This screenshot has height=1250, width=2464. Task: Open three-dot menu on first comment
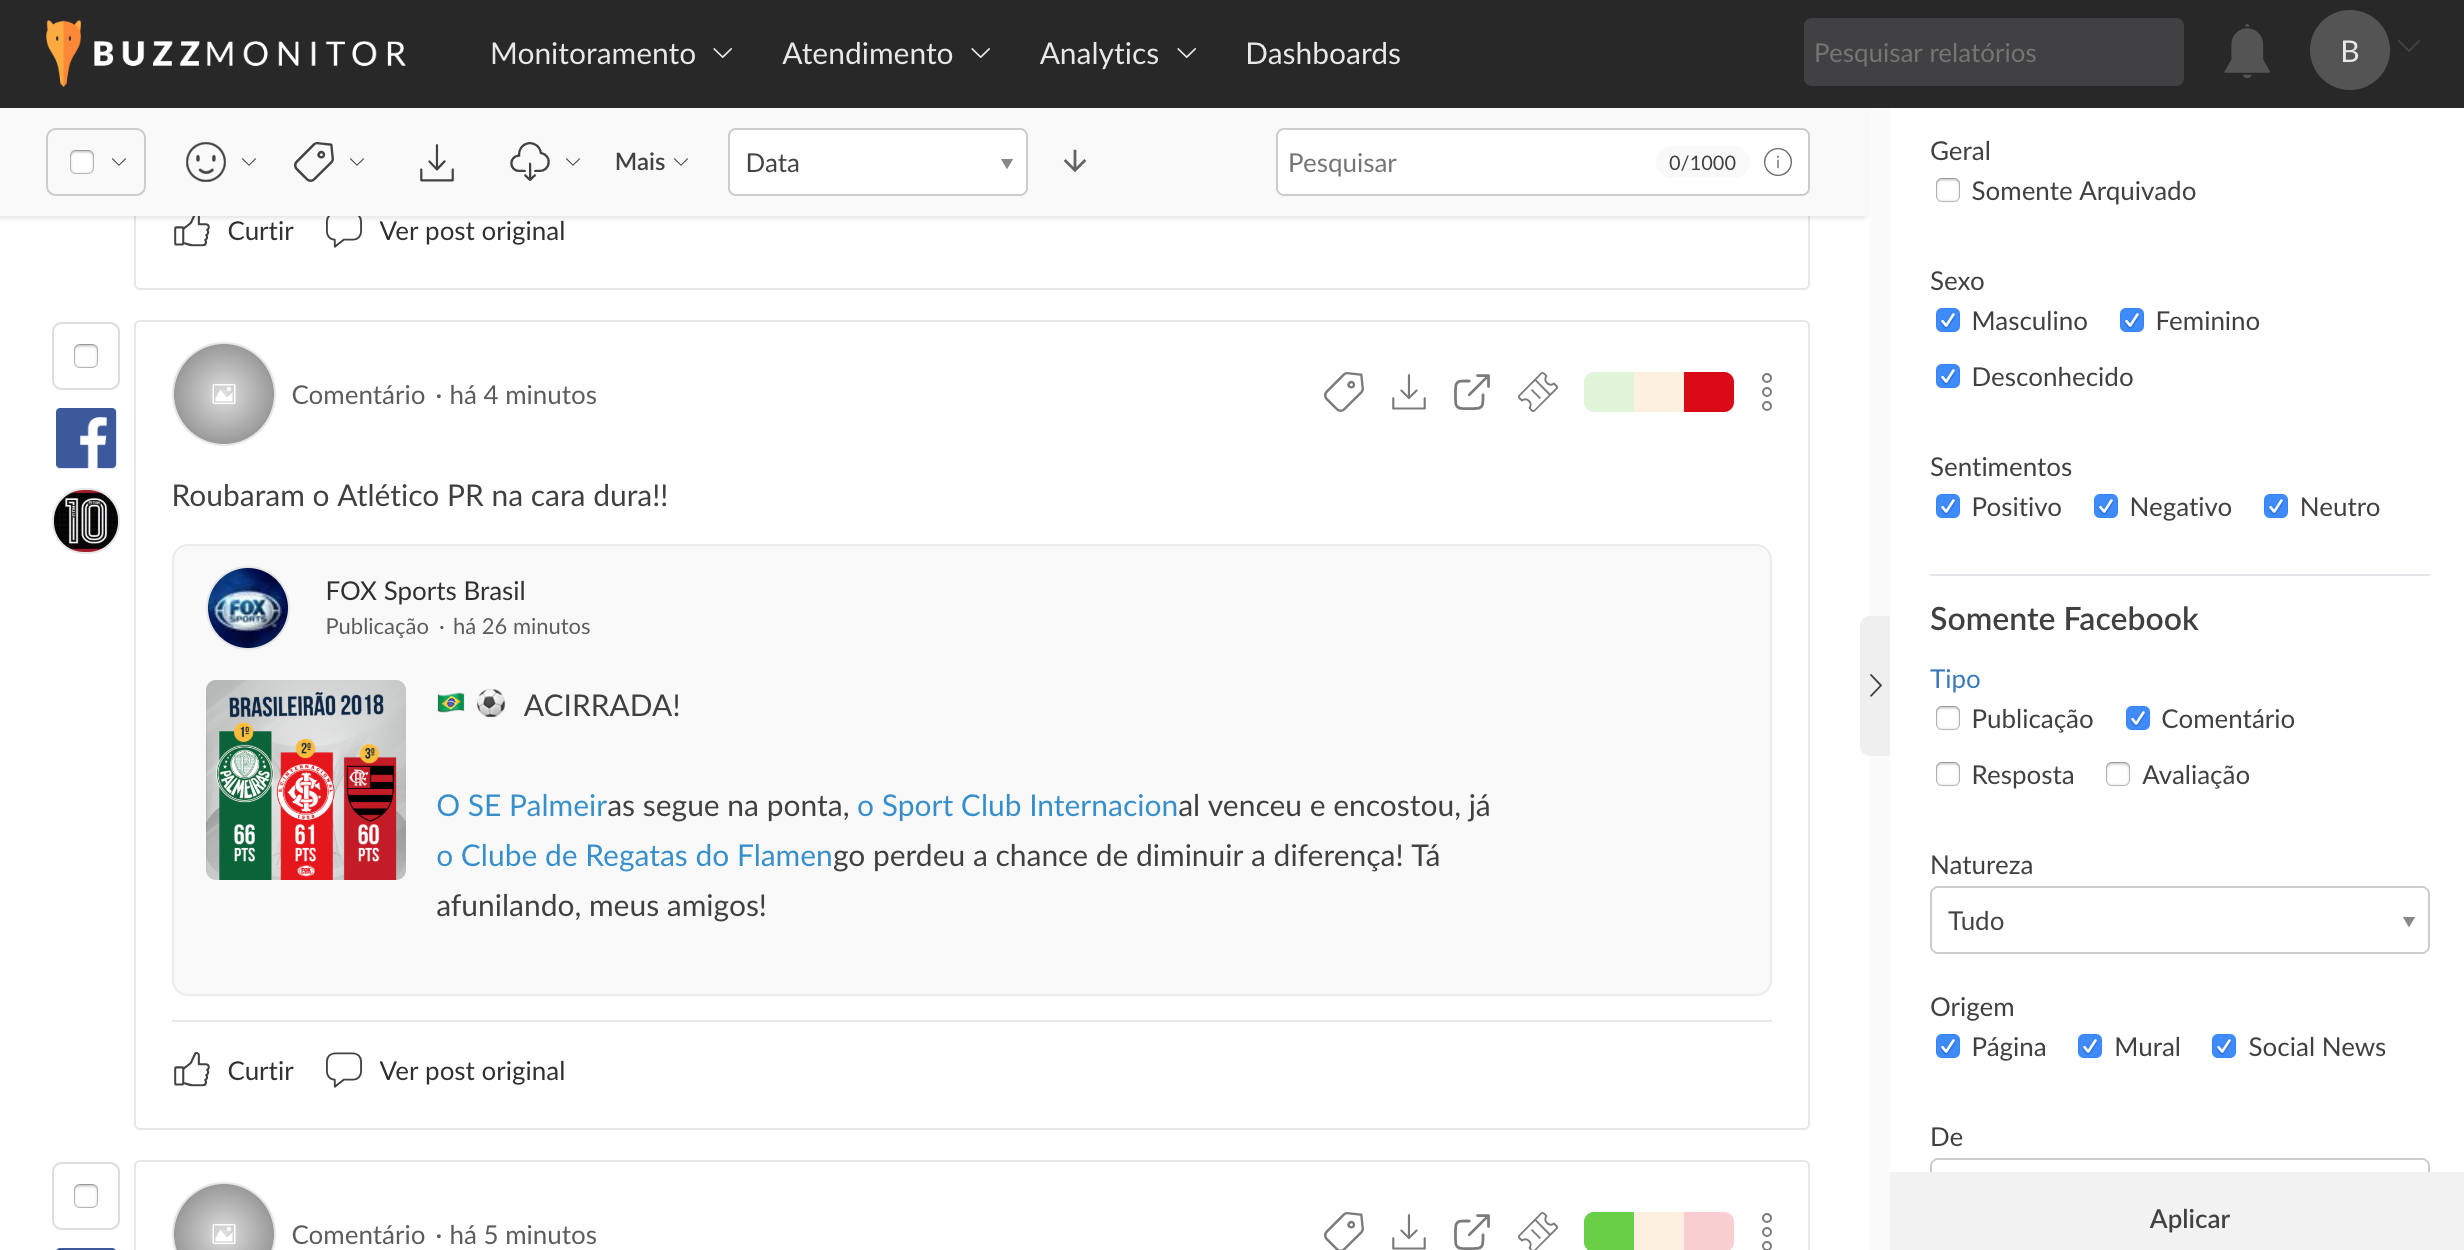(1767, 393)
